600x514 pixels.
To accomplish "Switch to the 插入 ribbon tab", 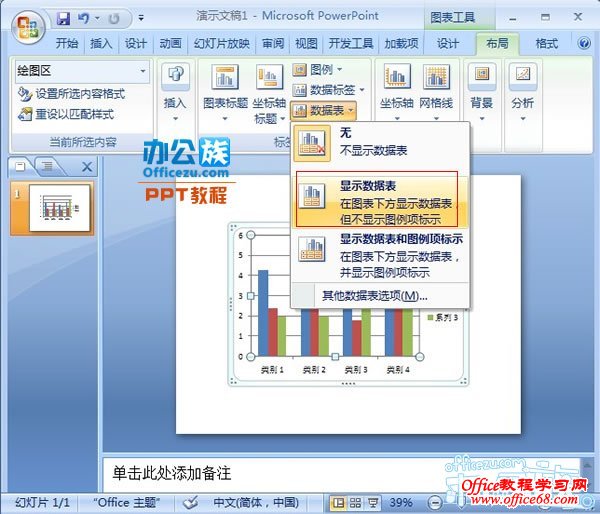I will point(101,43).
